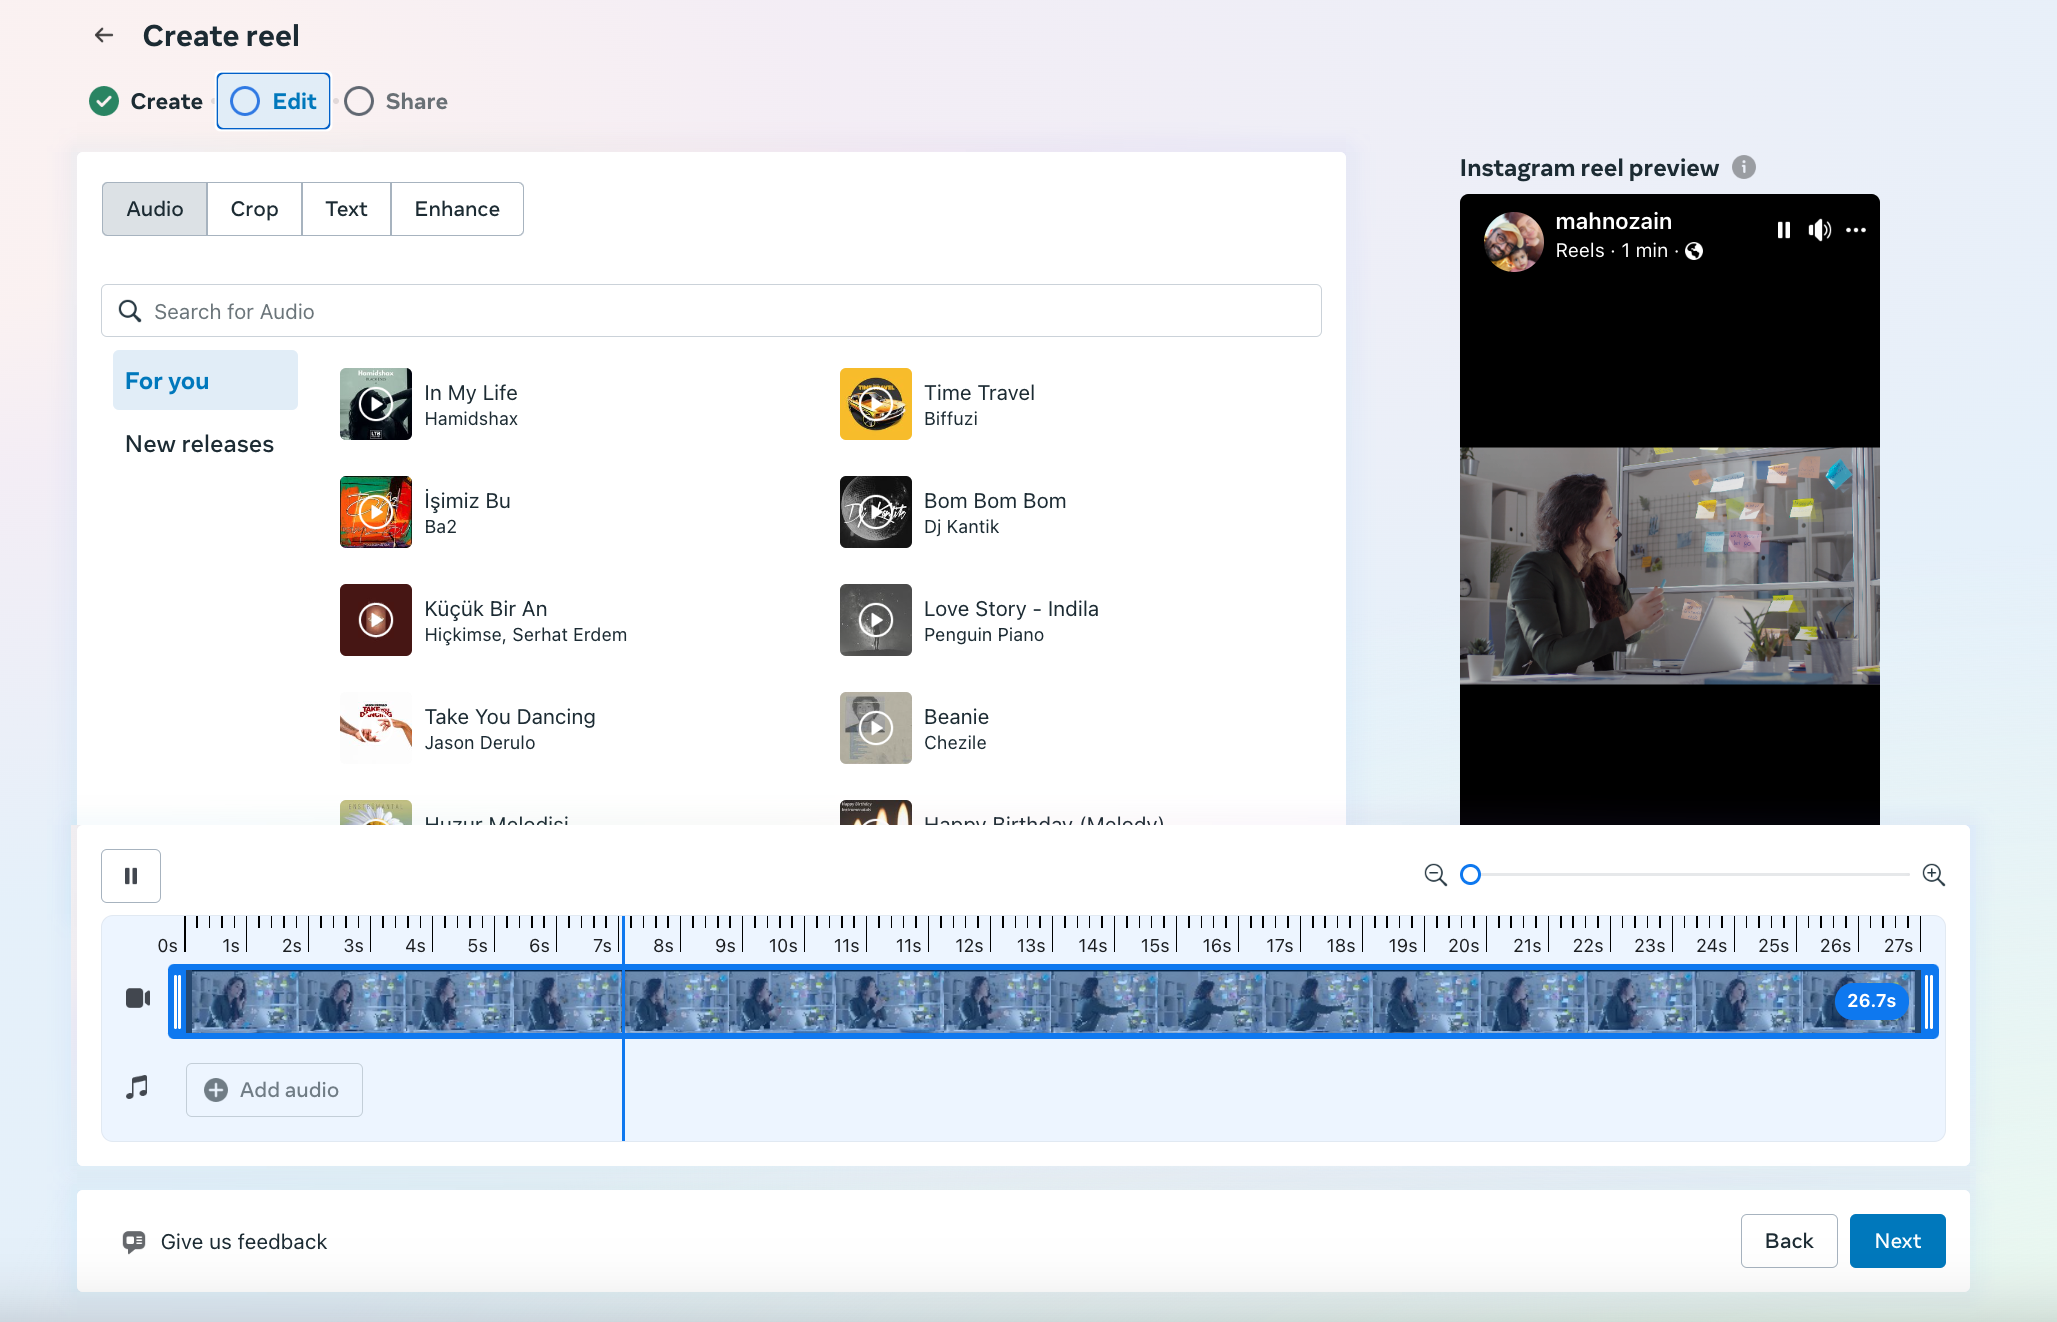
Task: Click the 20s mark on the timeline ruler
Action: click(x=1464, y=945)
